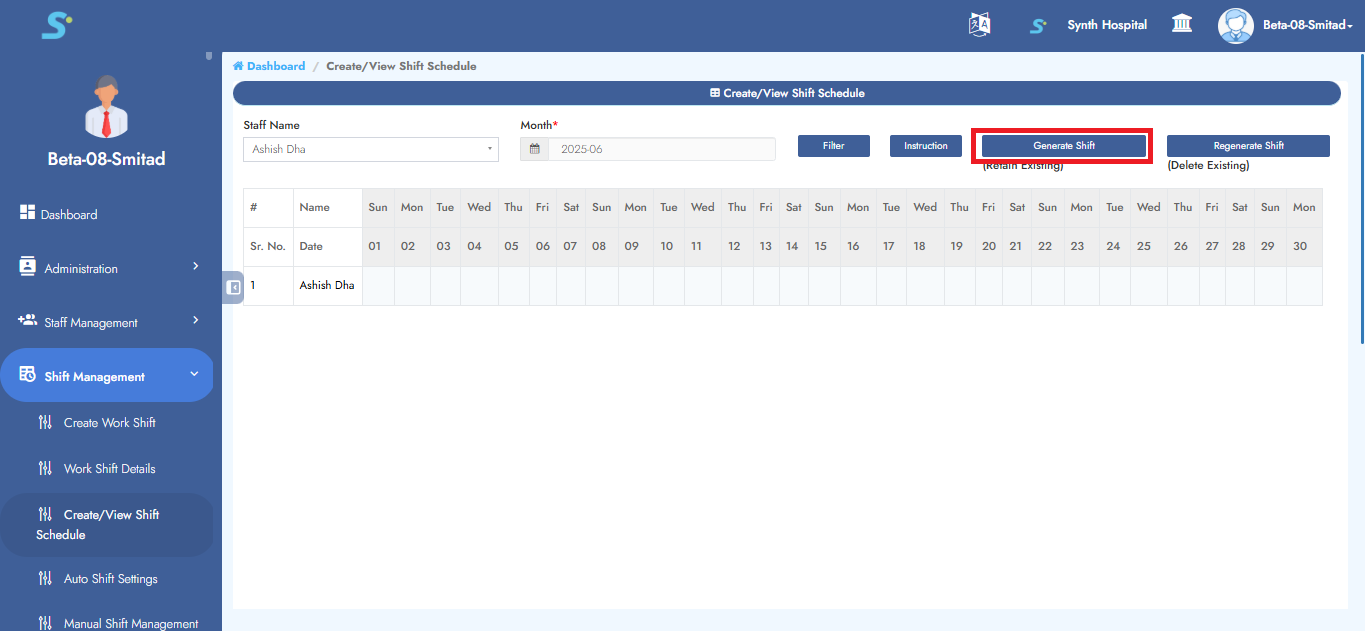
Task: Click the Regenerate Shift button
Action: click(x=1248, y=146)
